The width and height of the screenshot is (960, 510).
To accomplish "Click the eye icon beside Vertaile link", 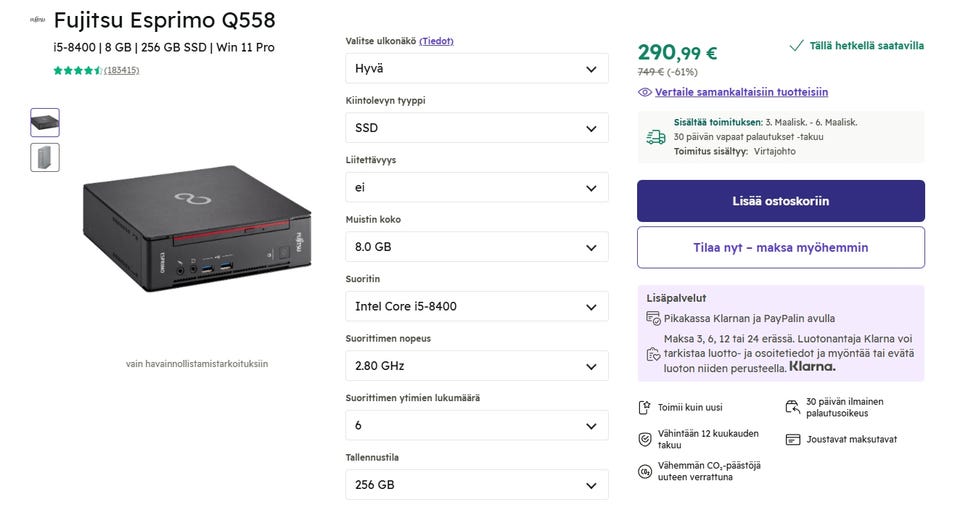I will point(645,92).
